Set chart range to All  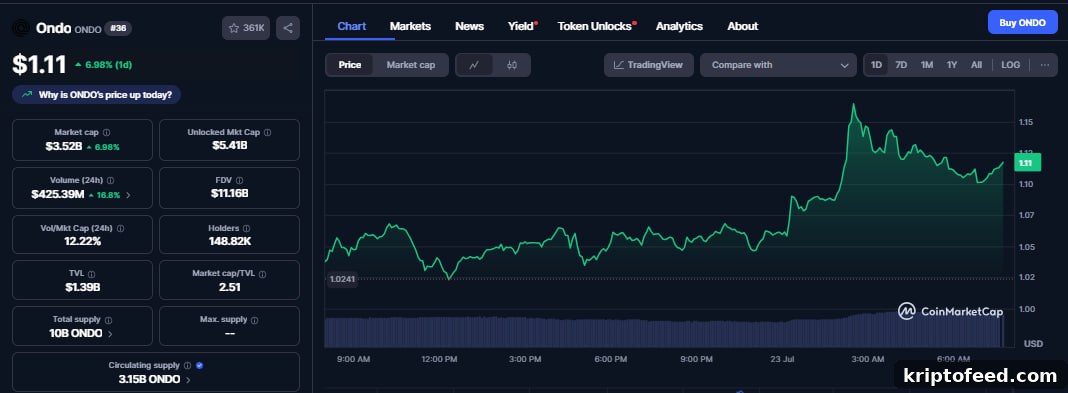point(976,65)
